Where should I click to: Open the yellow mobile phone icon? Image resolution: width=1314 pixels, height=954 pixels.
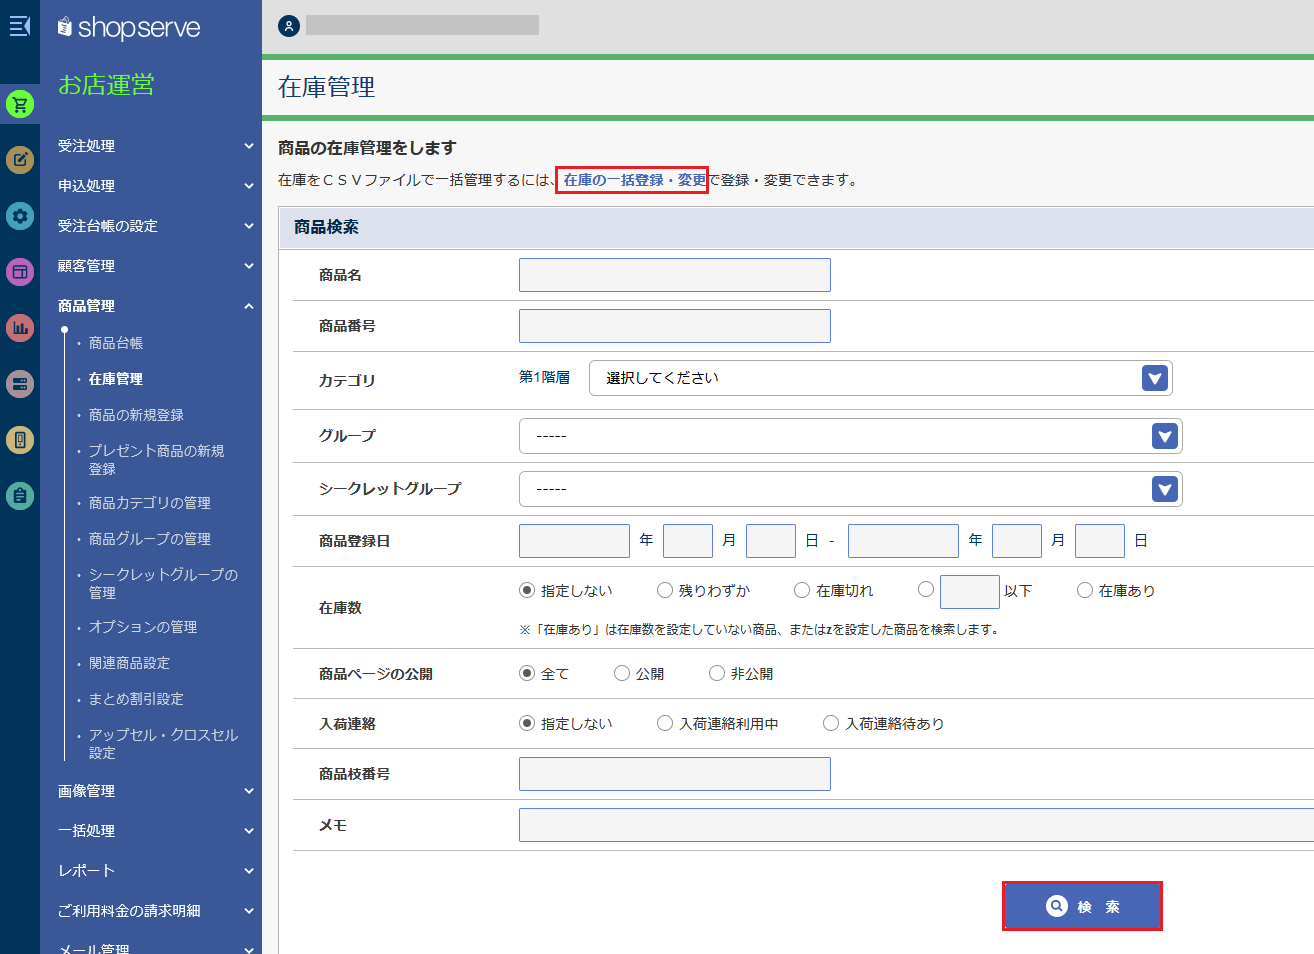pyautogui.click(x=20, y=440)
